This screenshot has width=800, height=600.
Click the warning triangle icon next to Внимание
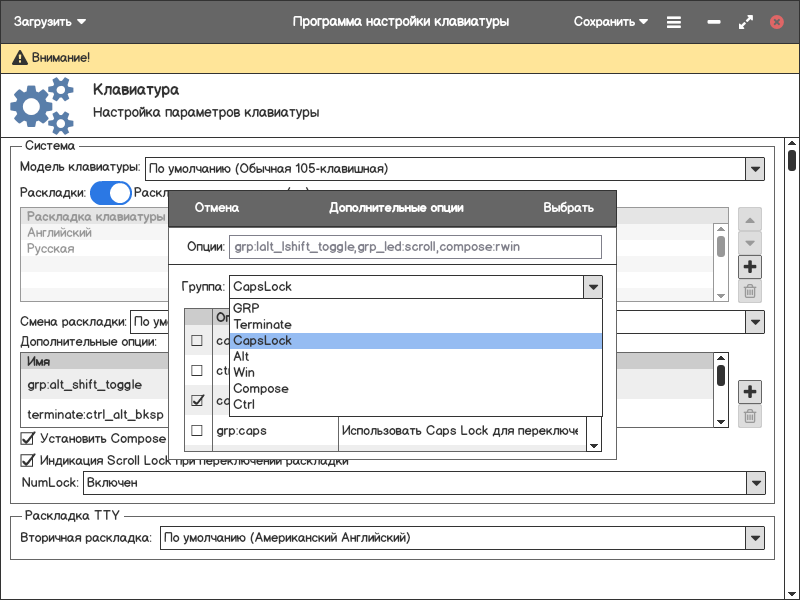[18, 59]
